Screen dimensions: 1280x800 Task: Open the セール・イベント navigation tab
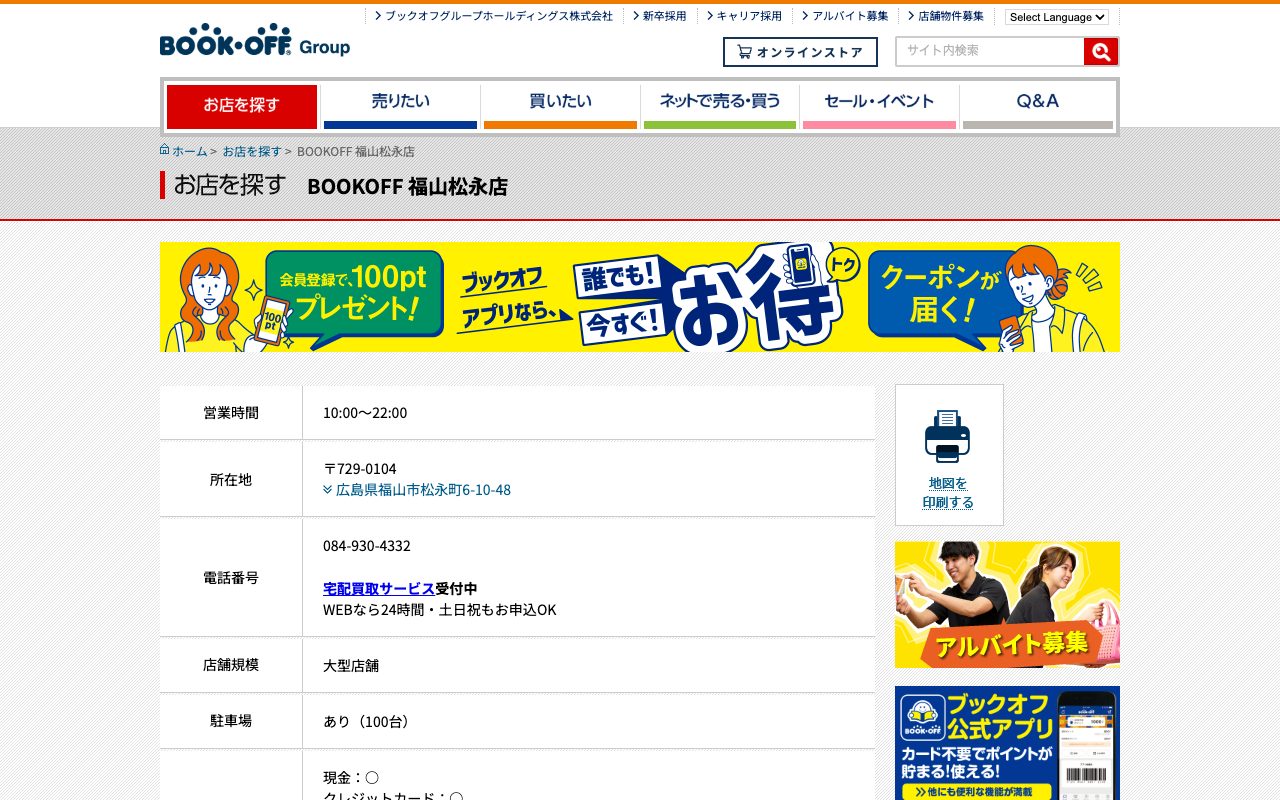tap(879, 106)
